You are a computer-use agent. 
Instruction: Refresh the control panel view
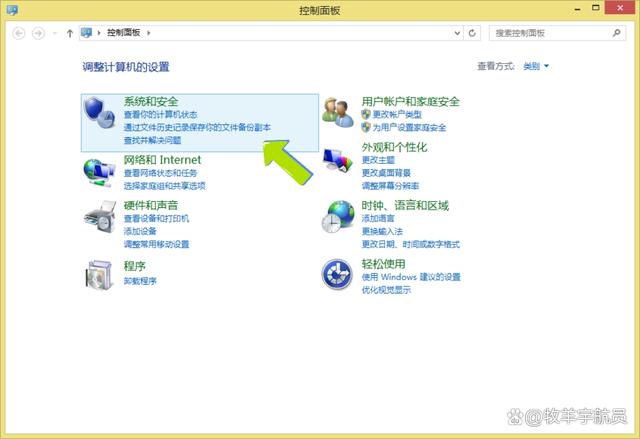[x=472, y=33]
